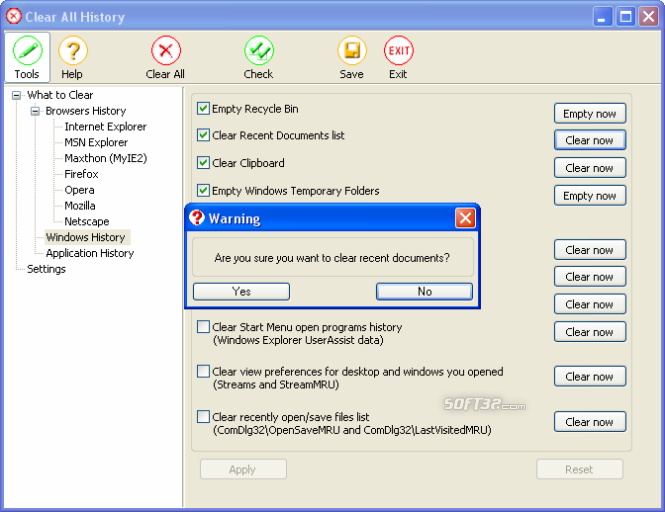The image size is (665, 512).
Task: Enable Clear view preferences for desktop checkbox
Action: pyautogui.click(x=203, y=372)
